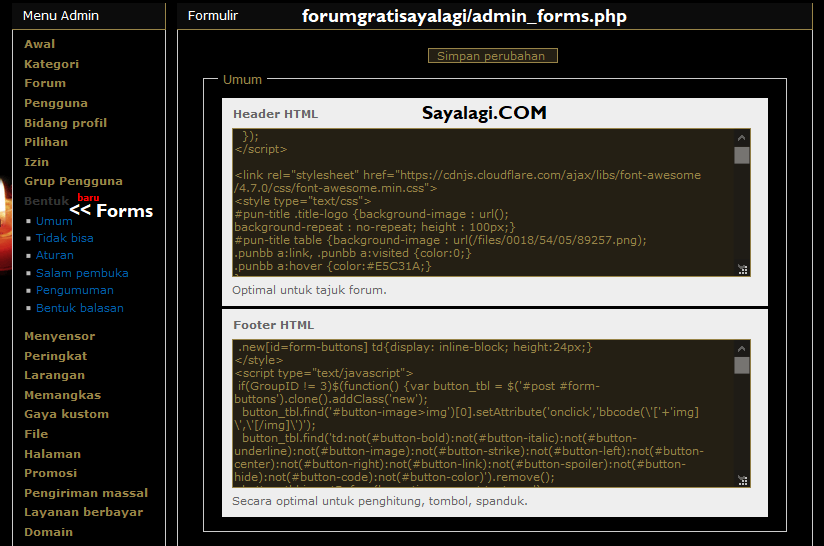Open the Larangan menu item
Viewport: 824px width, 546px height.
[x=54, y=375]
